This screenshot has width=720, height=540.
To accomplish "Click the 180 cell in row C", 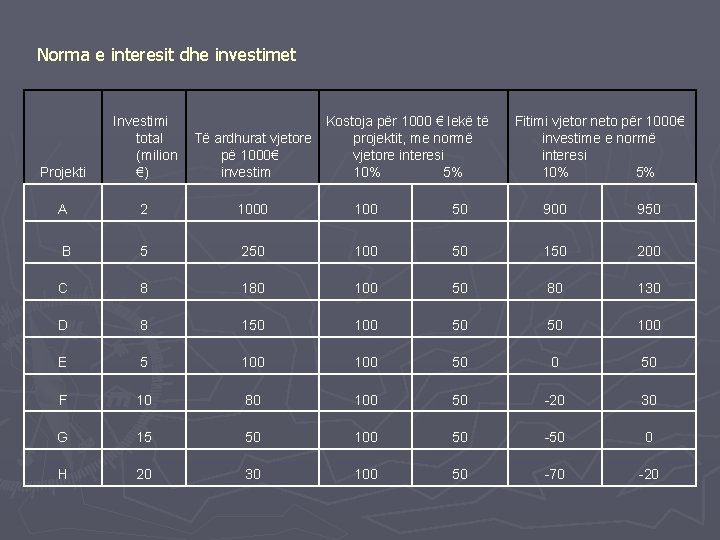I will (x=253, y=282).
